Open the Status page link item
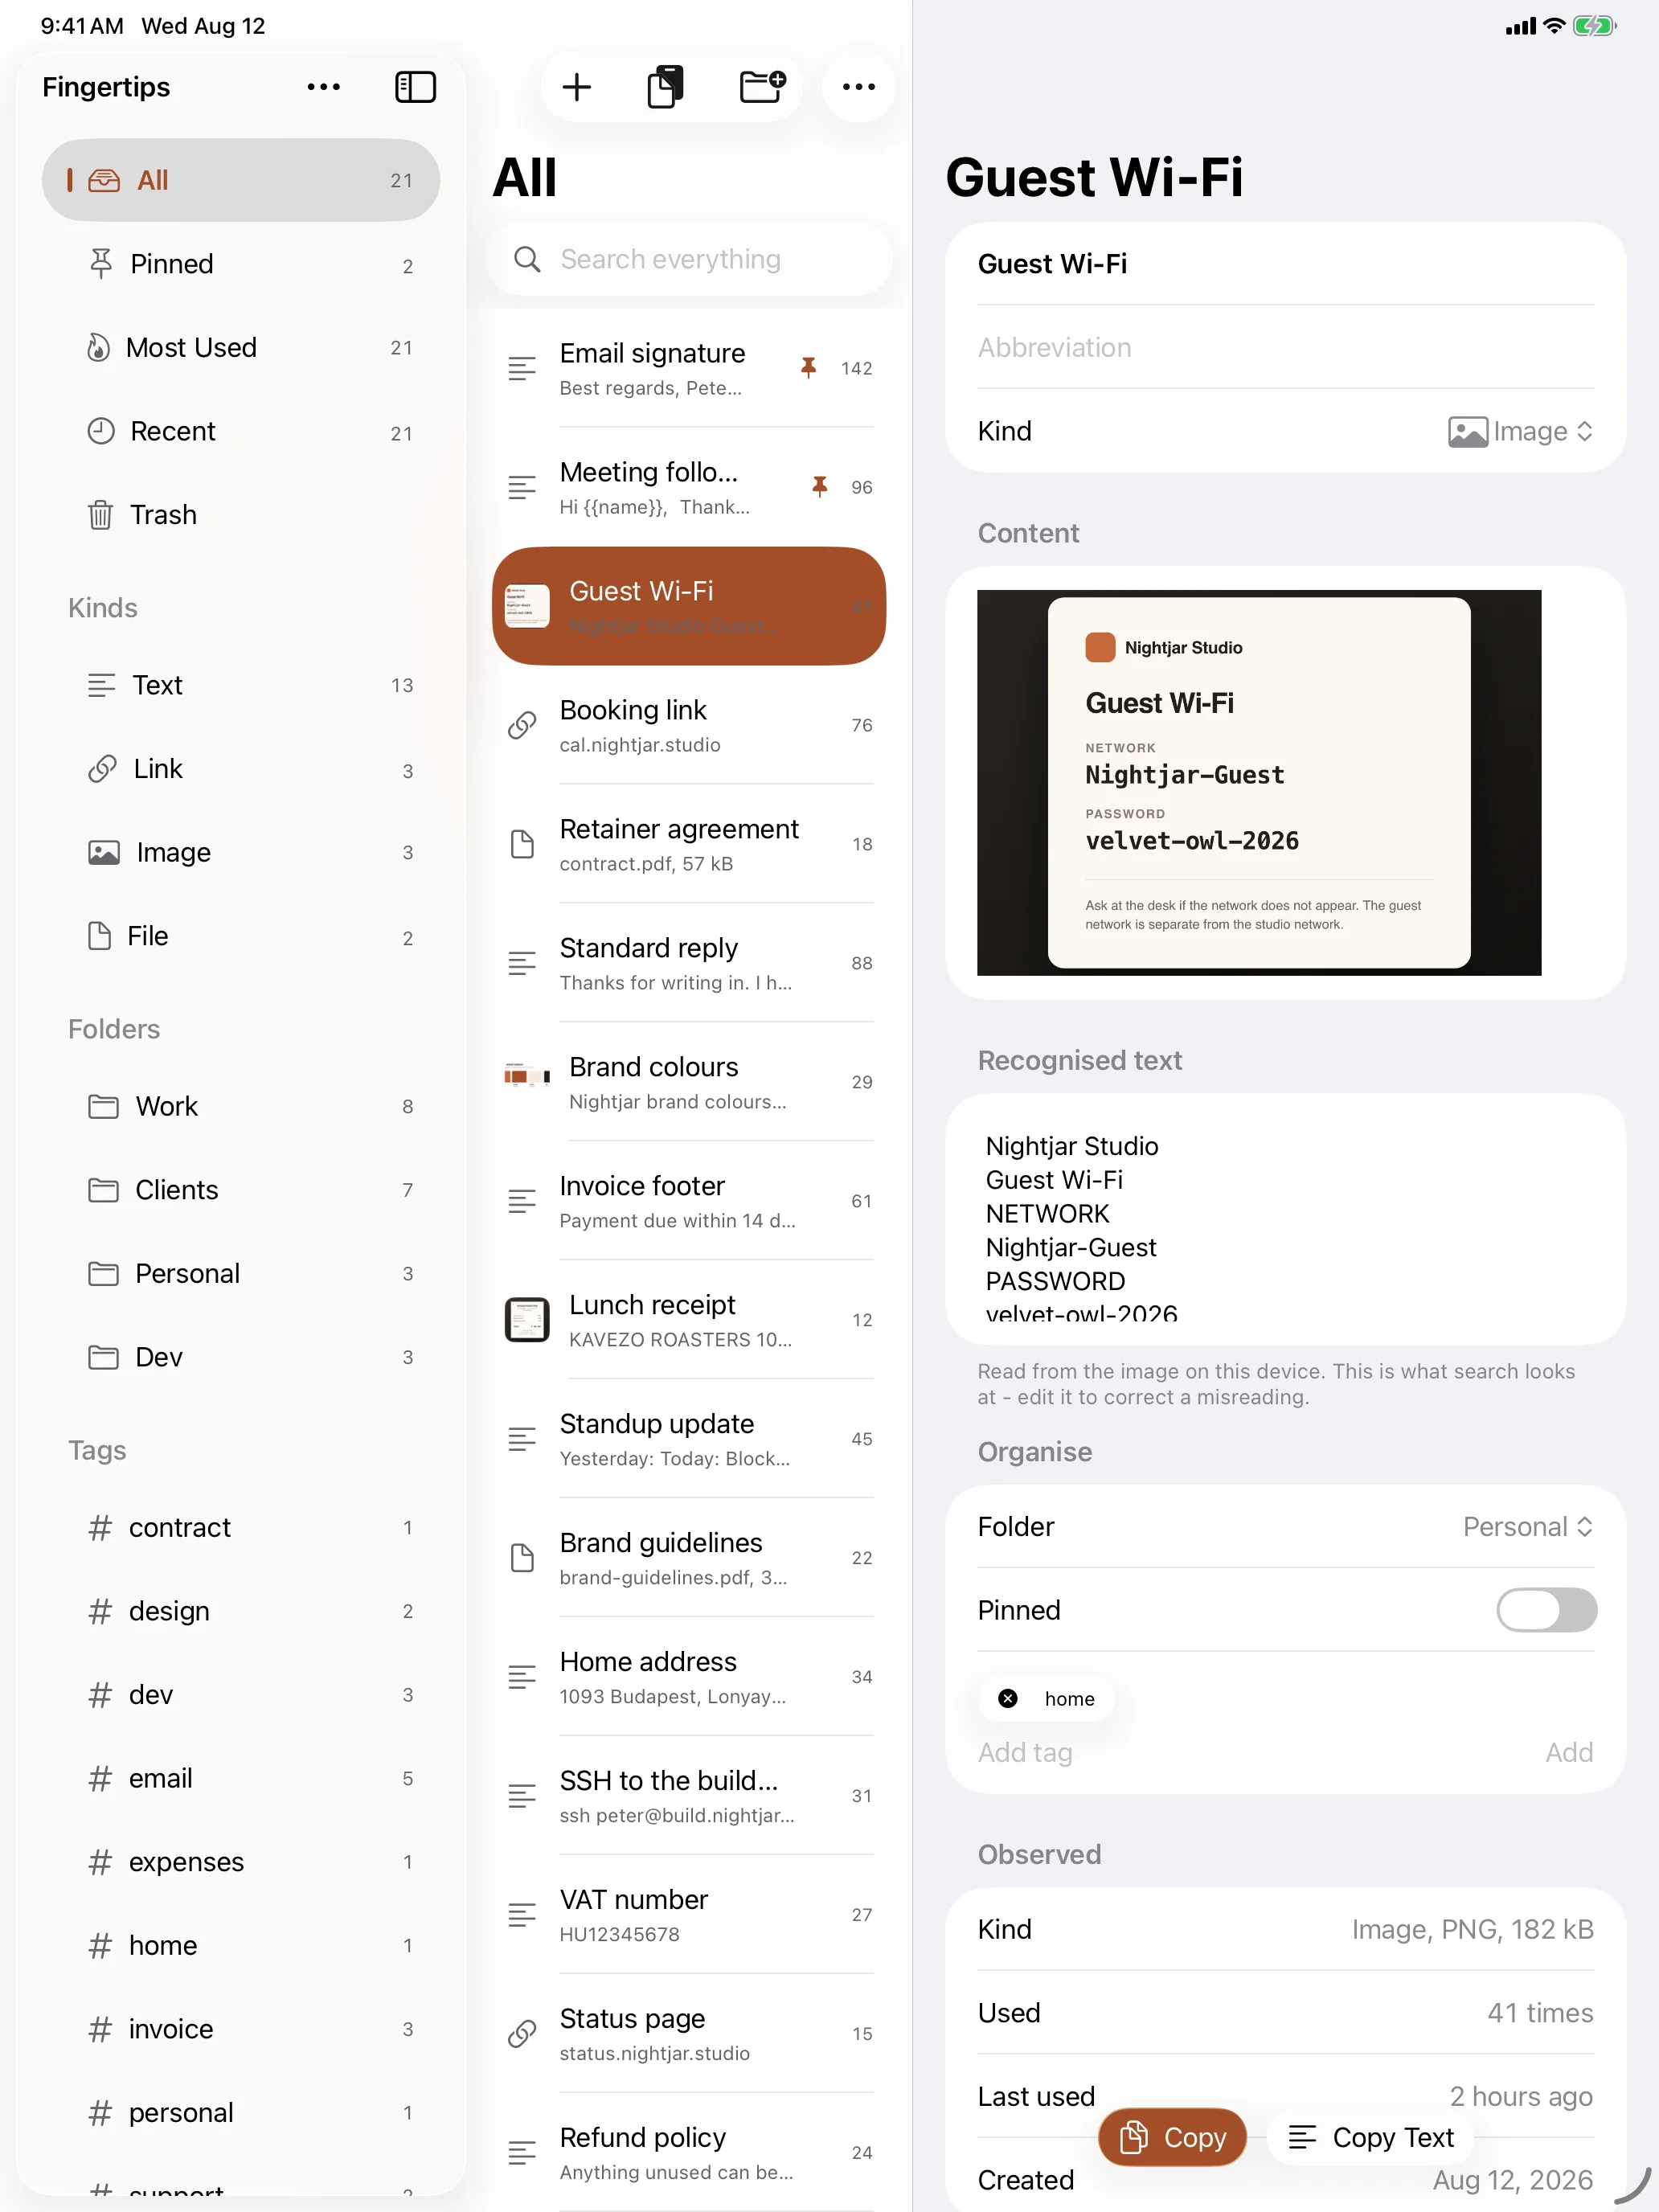The image size is (1659, 2212). point(689,2033)
